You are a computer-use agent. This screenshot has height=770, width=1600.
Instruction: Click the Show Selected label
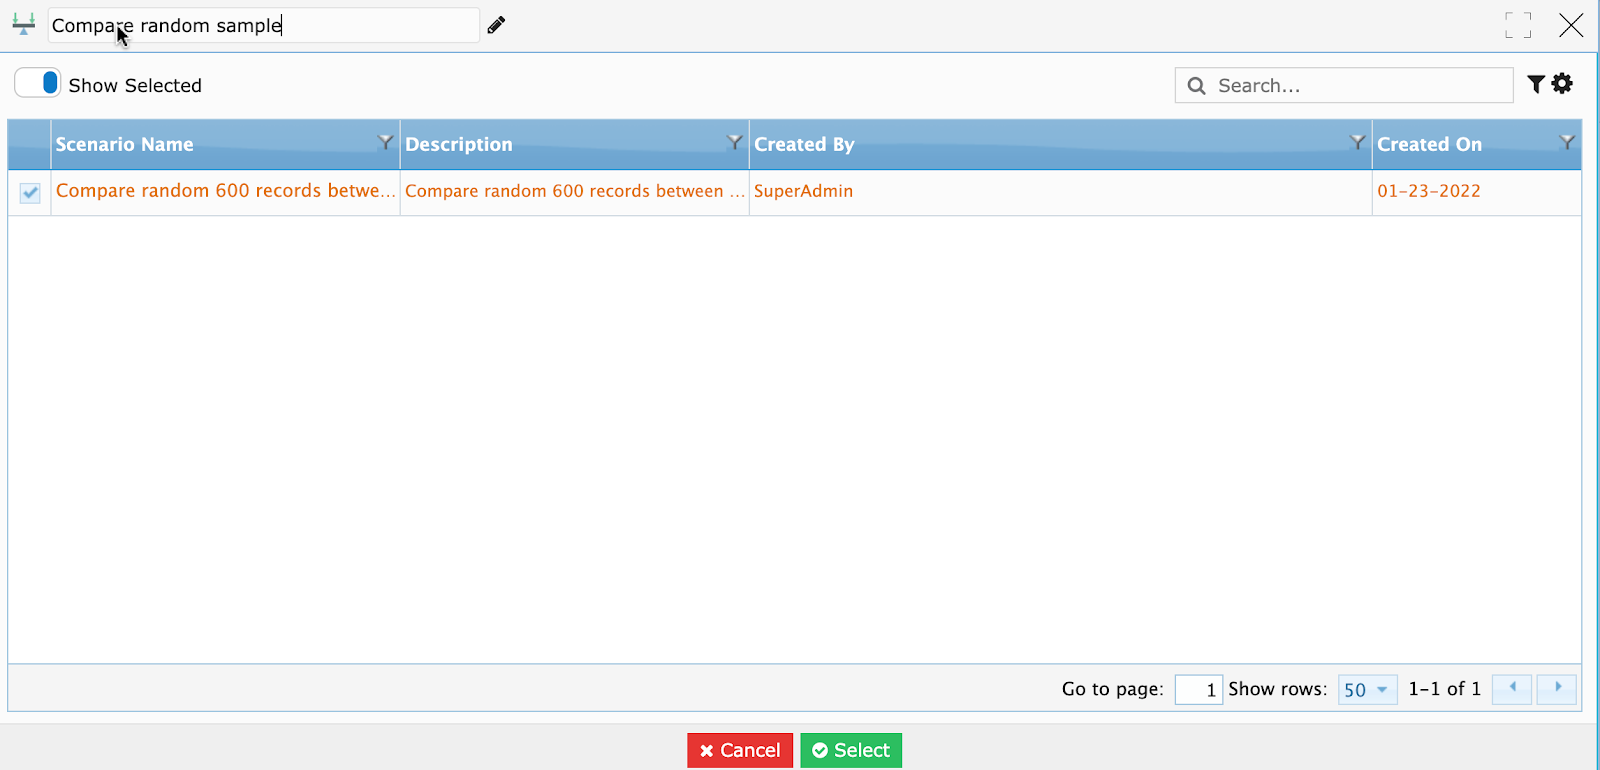coord(135,85)
